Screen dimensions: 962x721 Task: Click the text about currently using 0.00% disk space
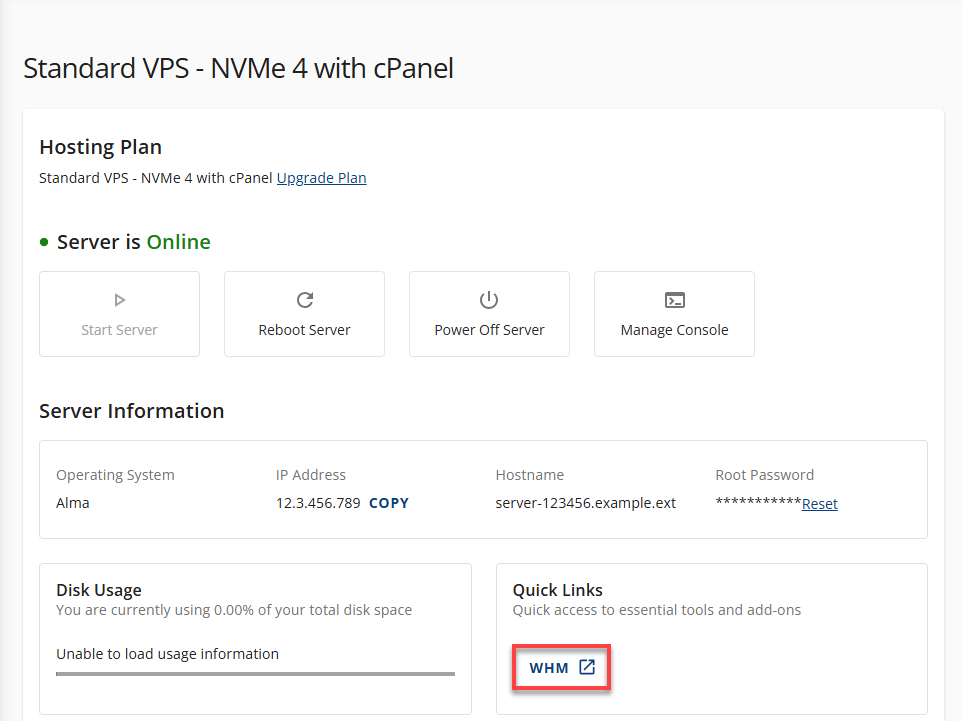234,610
